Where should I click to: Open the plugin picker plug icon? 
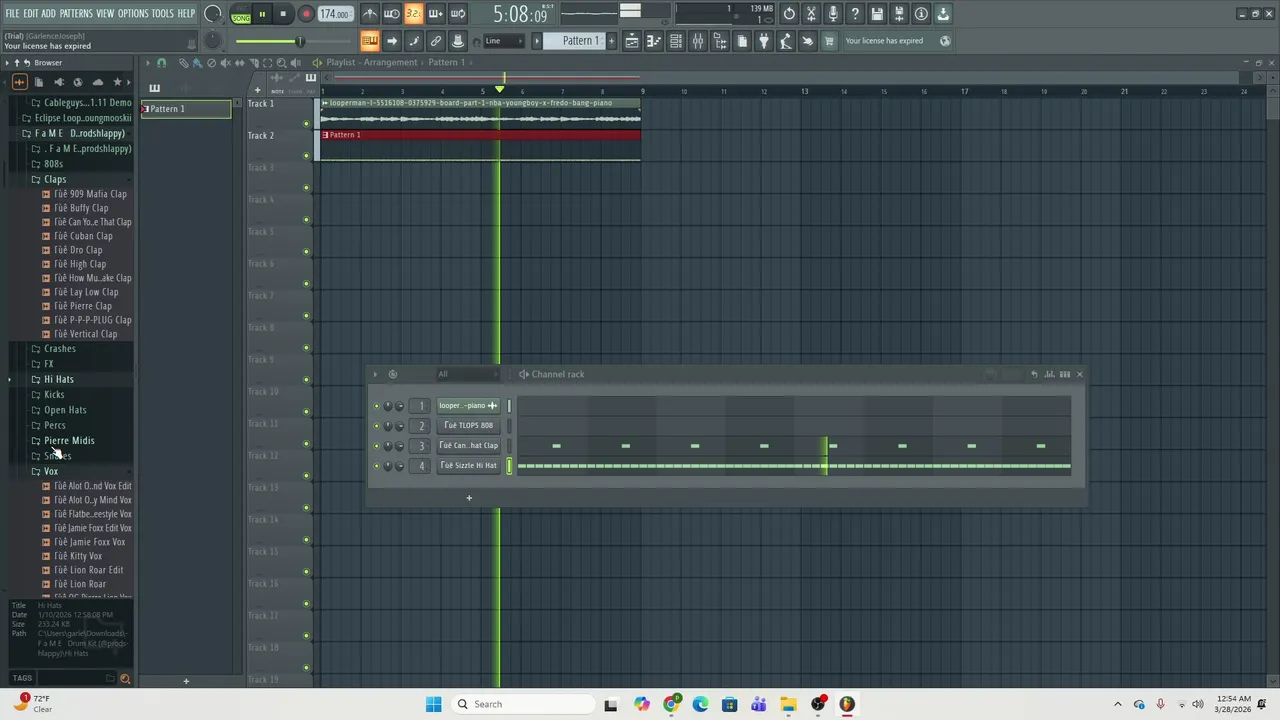[763, 41]
